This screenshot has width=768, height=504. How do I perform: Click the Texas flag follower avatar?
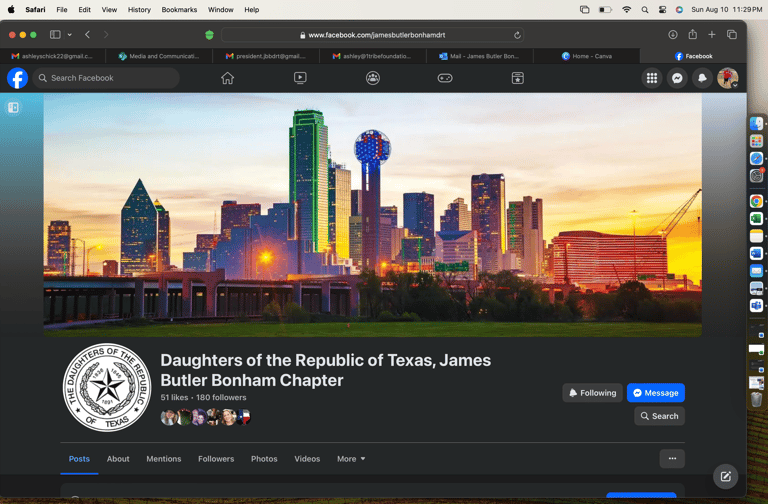243,417
